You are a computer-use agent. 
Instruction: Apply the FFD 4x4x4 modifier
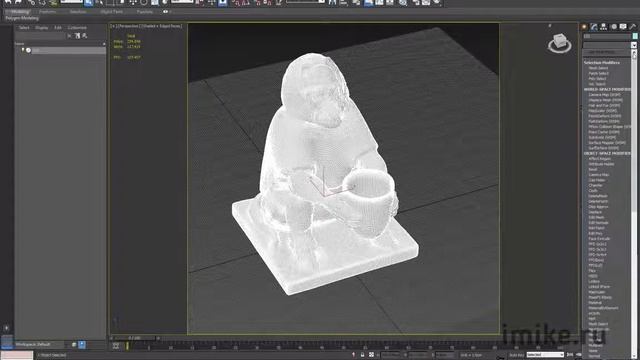[597, 255]
